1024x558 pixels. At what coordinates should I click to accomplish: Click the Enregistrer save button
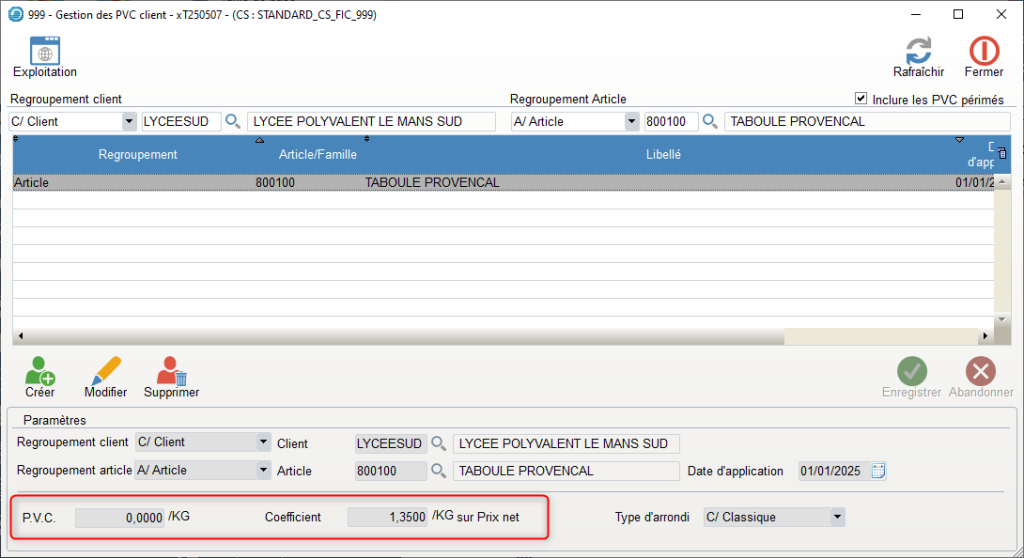pos(911,377)
